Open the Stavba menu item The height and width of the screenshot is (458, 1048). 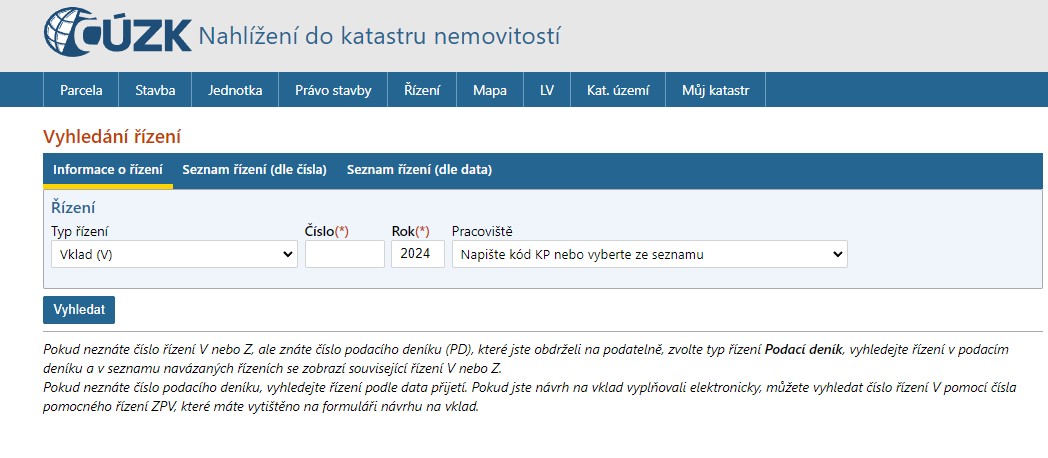click(x=155, y=90)
